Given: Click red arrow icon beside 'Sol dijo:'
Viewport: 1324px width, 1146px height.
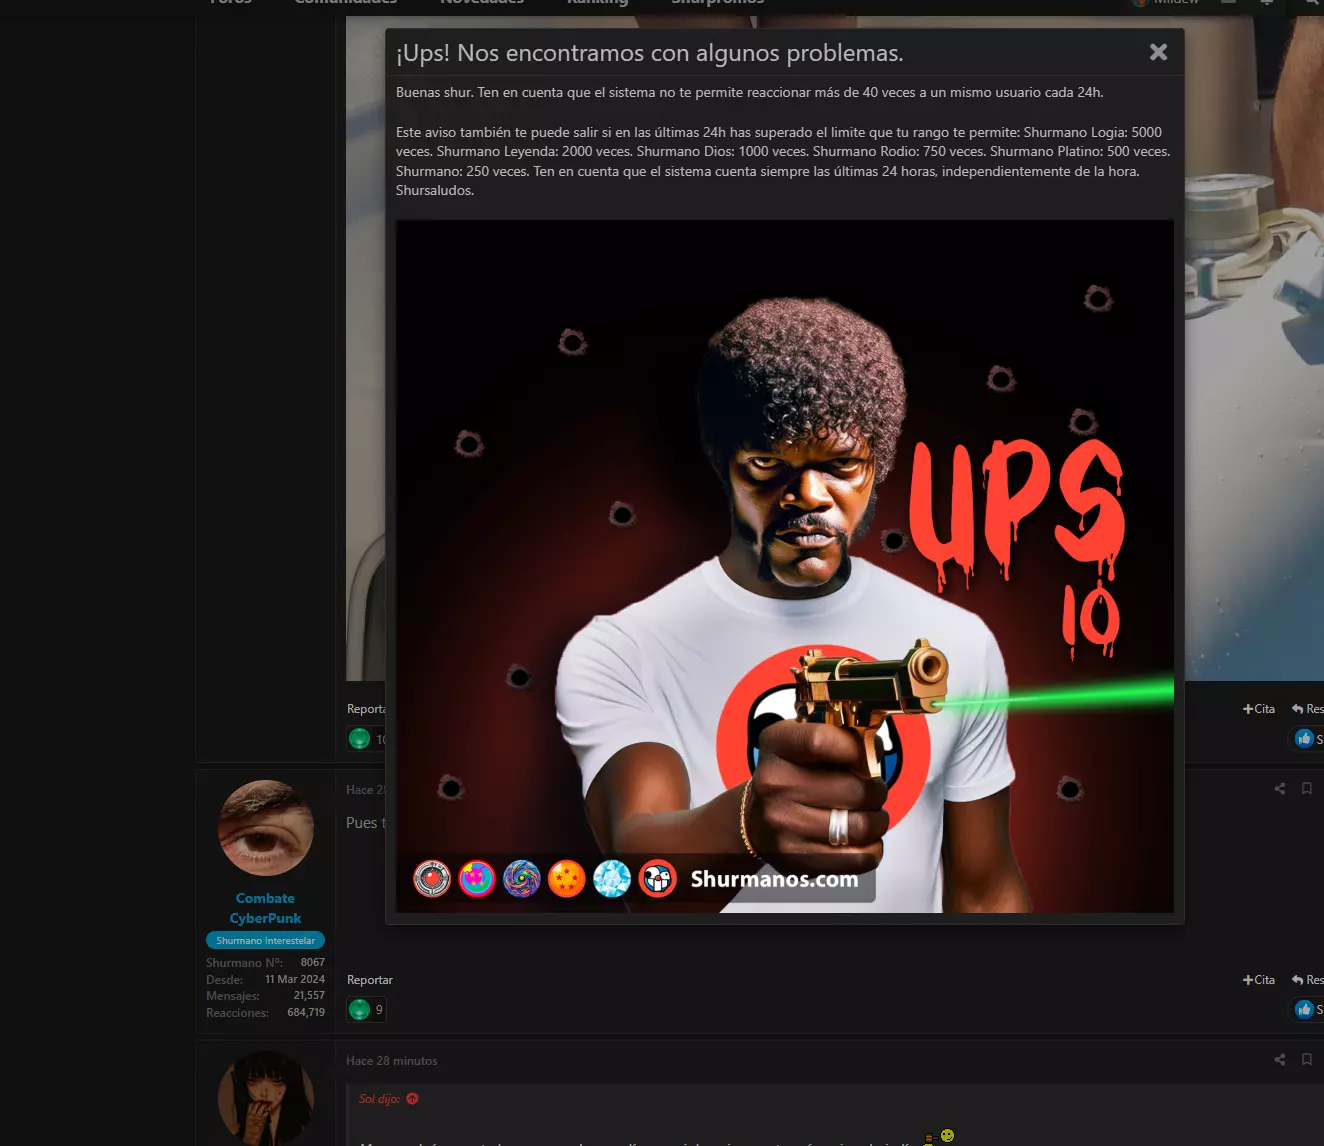Looking at the screenshot, I should (412, 1099).
